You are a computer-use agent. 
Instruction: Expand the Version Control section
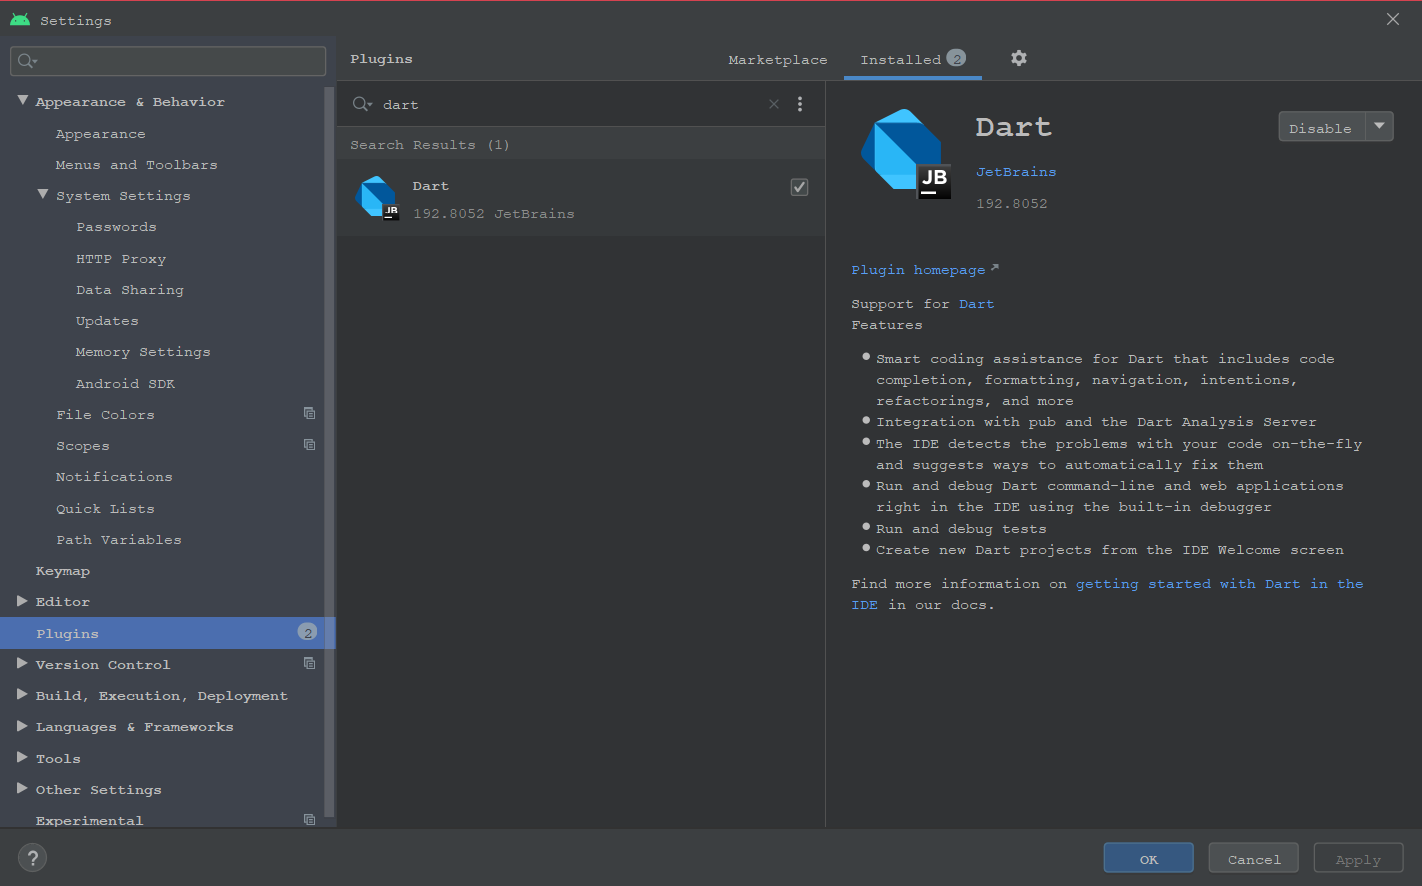point(22,663)
